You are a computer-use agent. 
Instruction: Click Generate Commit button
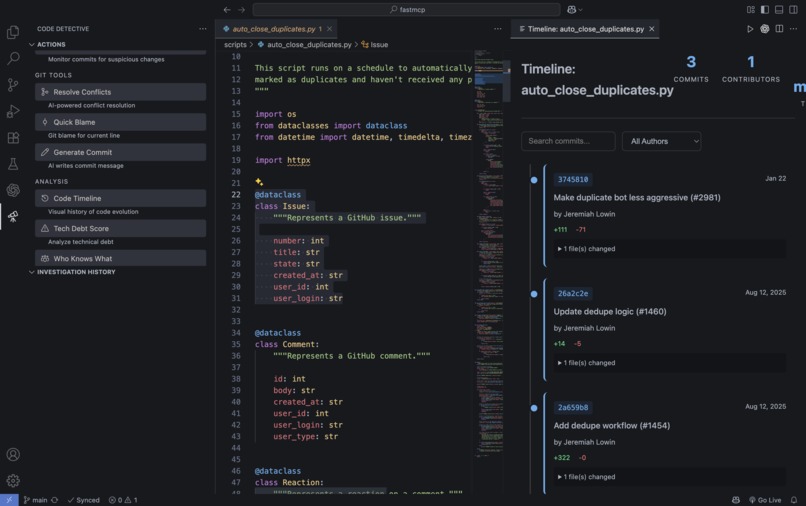point(120,152)
